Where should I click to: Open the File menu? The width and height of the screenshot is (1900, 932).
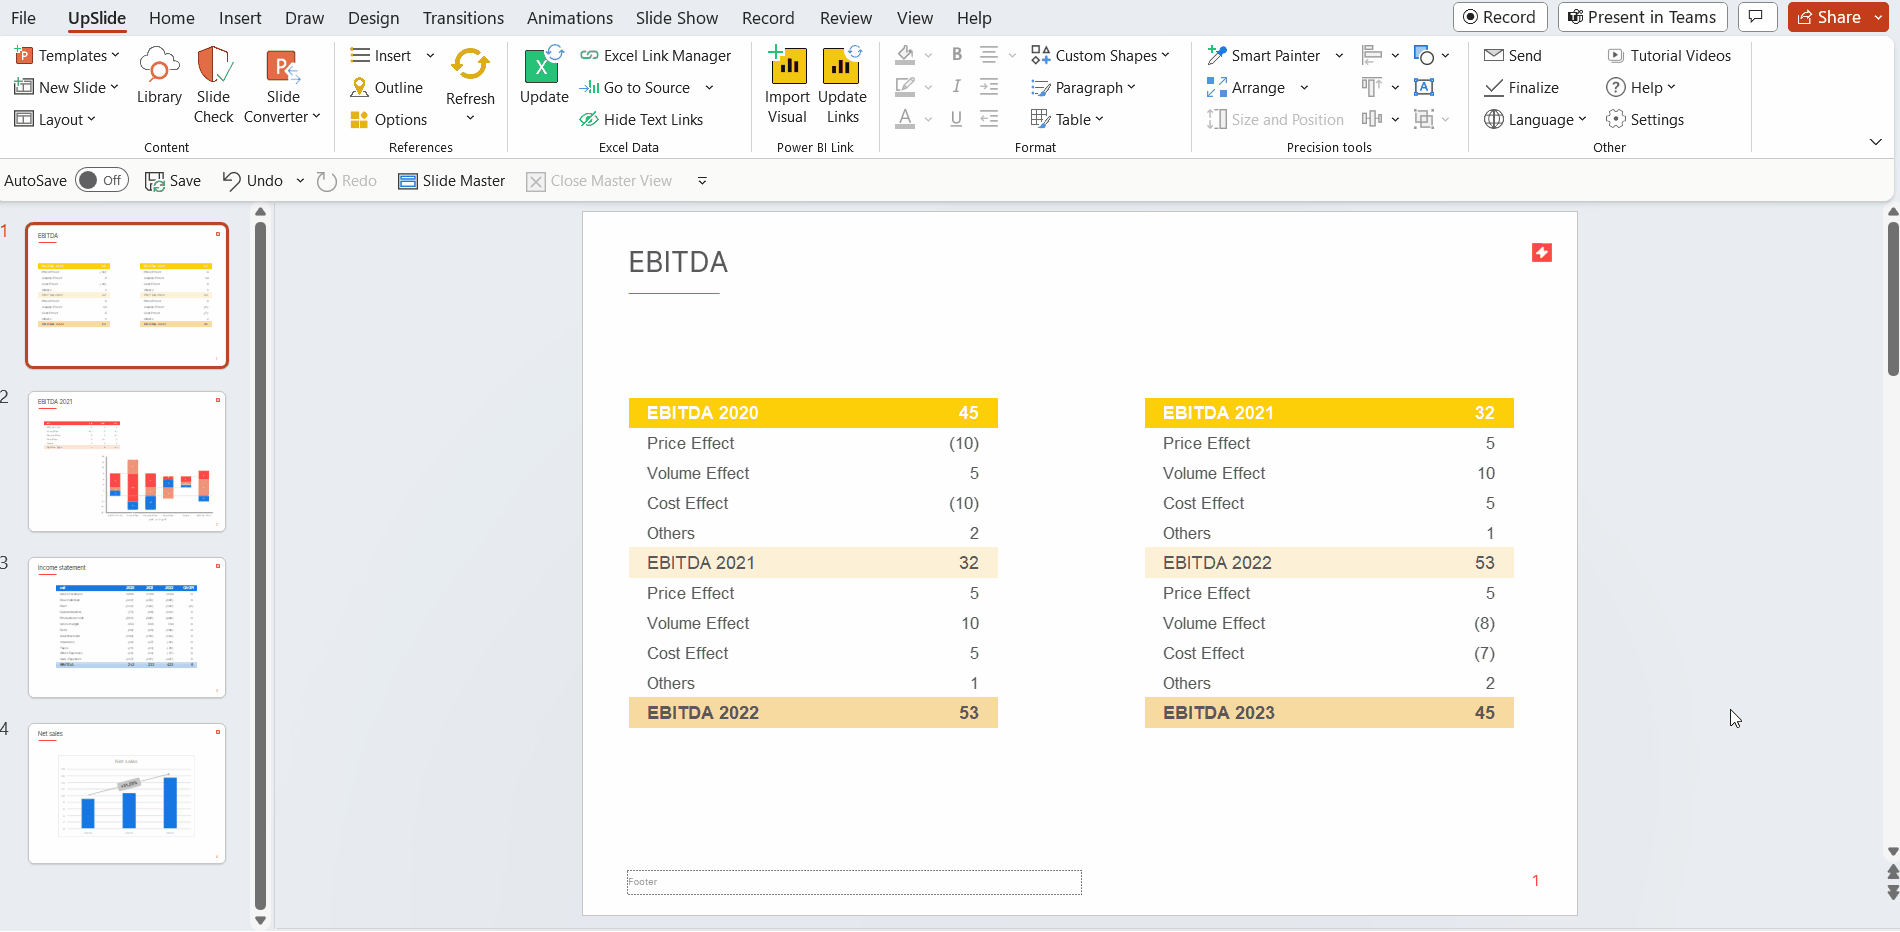[23, 18]
